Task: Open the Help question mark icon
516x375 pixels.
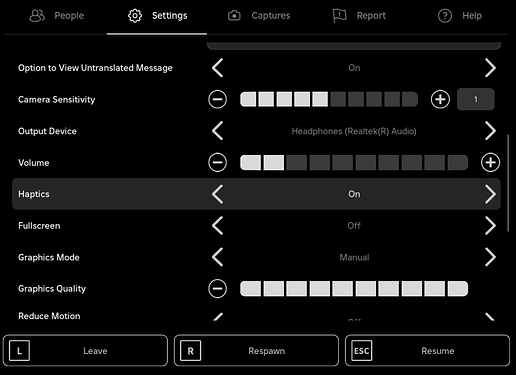Action: 445,16
